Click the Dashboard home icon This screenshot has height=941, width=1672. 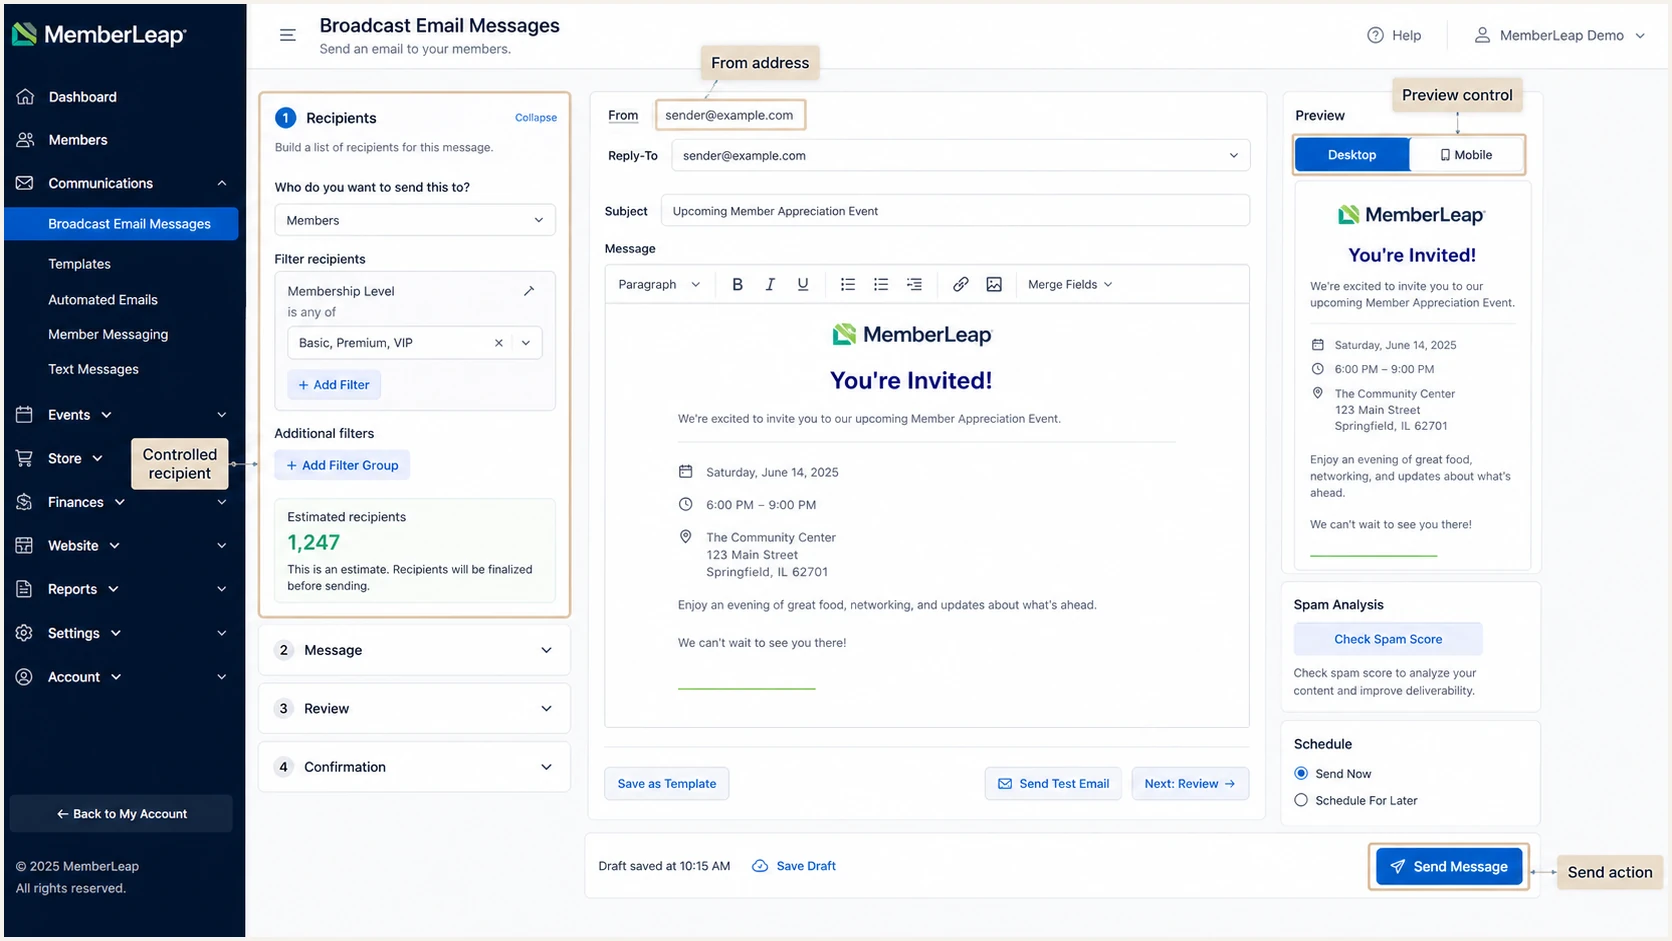tap(25, 97)
